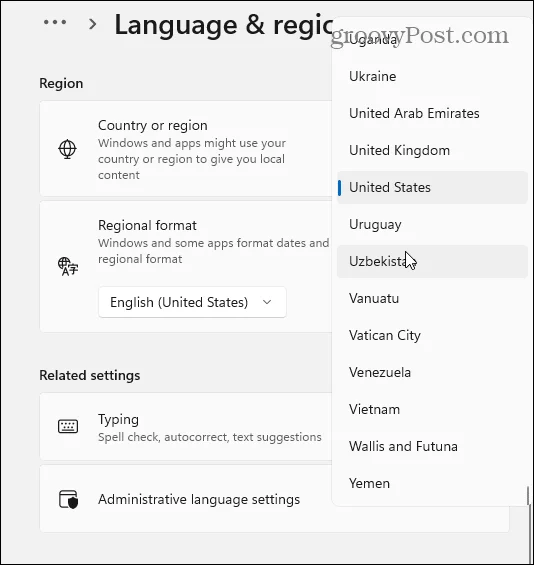Select Vanuatu from the dropdown list
Viewport: 534px width, 565px height.
point(432,298)
